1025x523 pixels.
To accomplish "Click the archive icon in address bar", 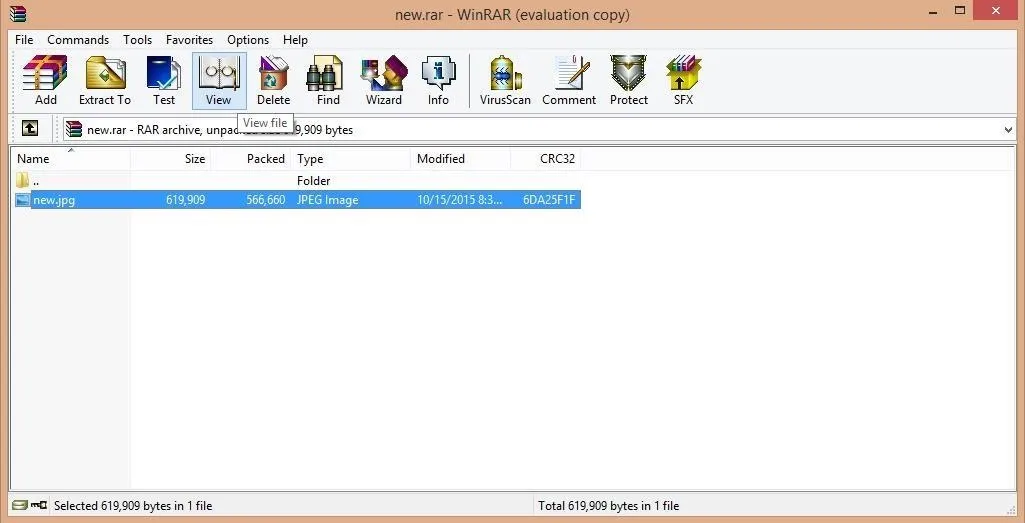I will [74, 129].
